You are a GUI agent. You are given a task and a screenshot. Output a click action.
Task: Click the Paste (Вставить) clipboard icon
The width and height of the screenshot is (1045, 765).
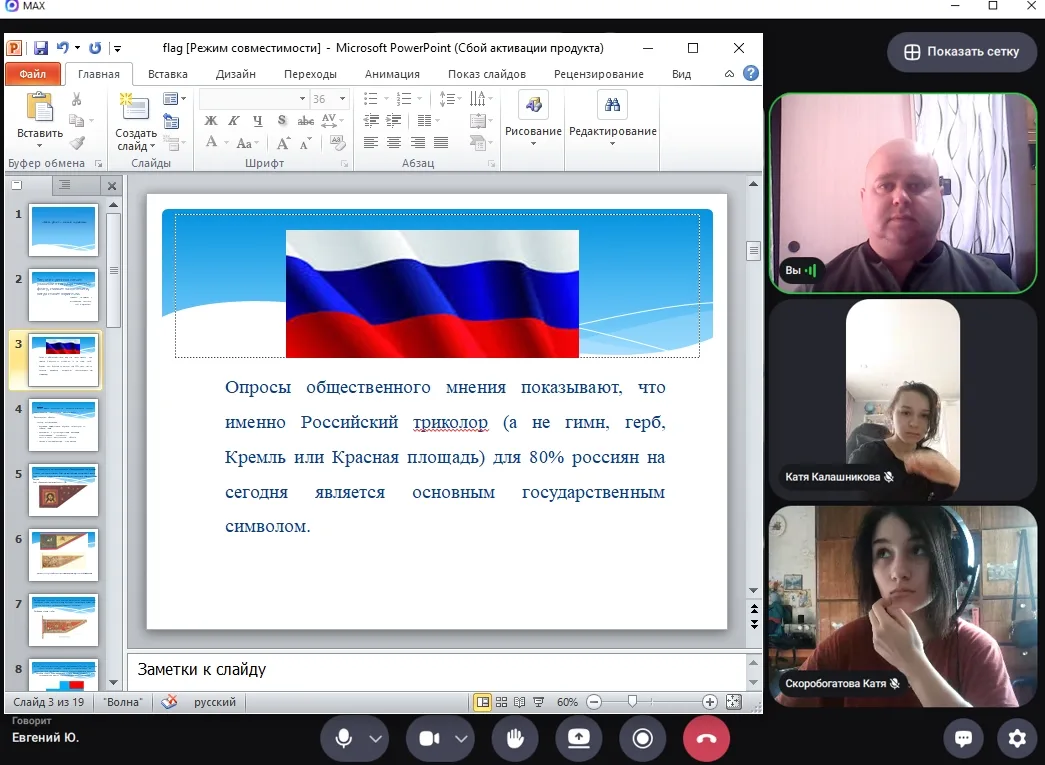40,107
